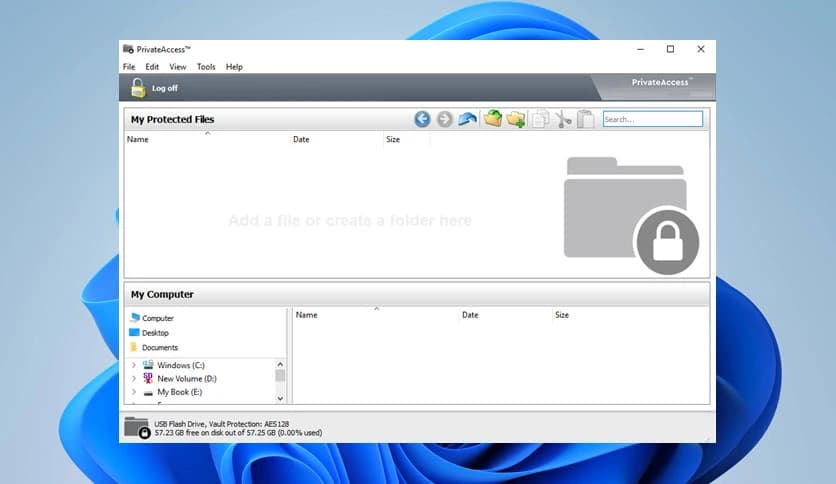Minimize the PrivateAccess window
The height and width of the screenshot is (484, 836).
(640, 49)
